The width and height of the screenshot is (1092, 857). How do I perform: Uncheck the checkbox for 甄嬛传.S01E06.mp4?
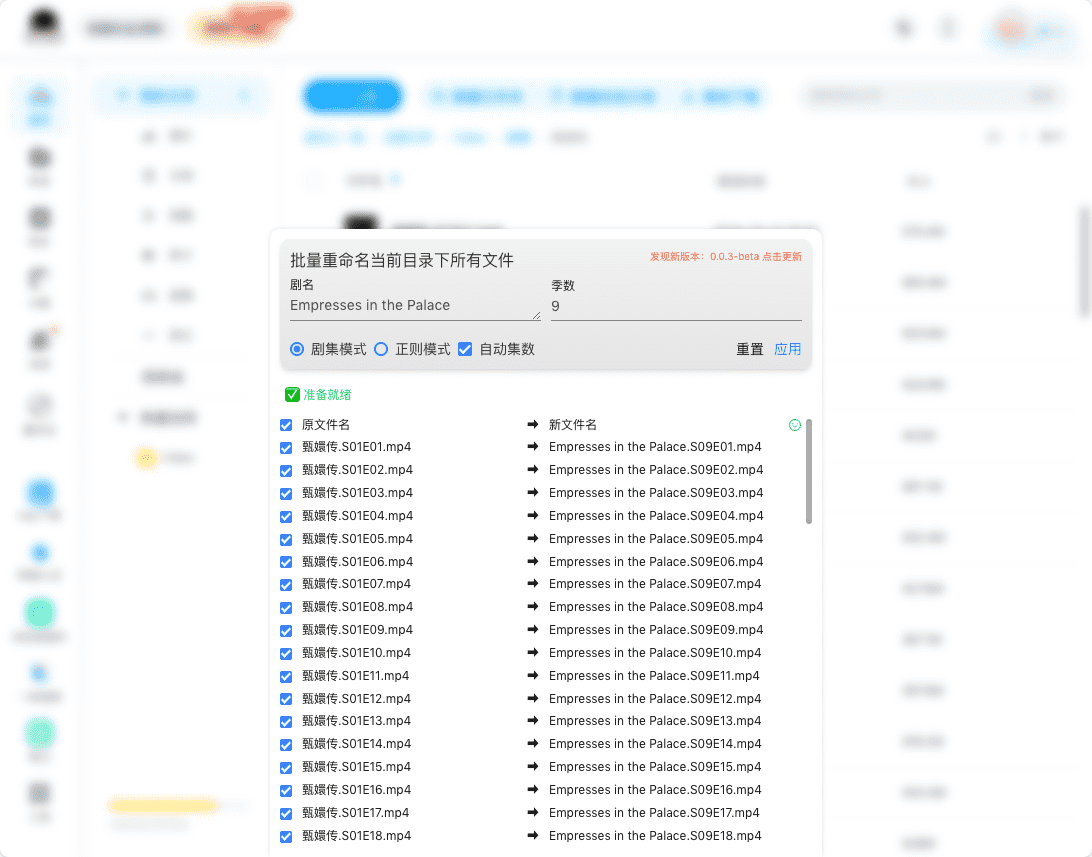(286, 562)
